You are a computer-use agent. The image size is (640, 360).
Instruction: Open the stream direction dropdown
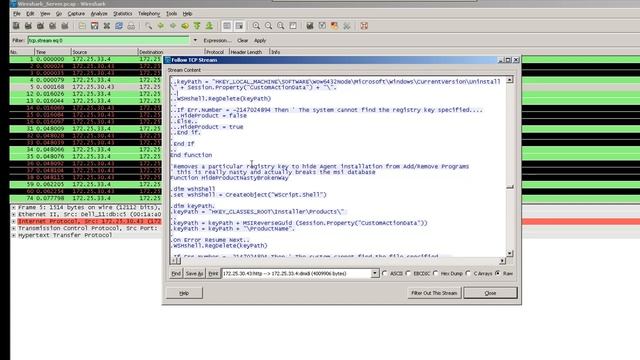(x=375, y=273)
